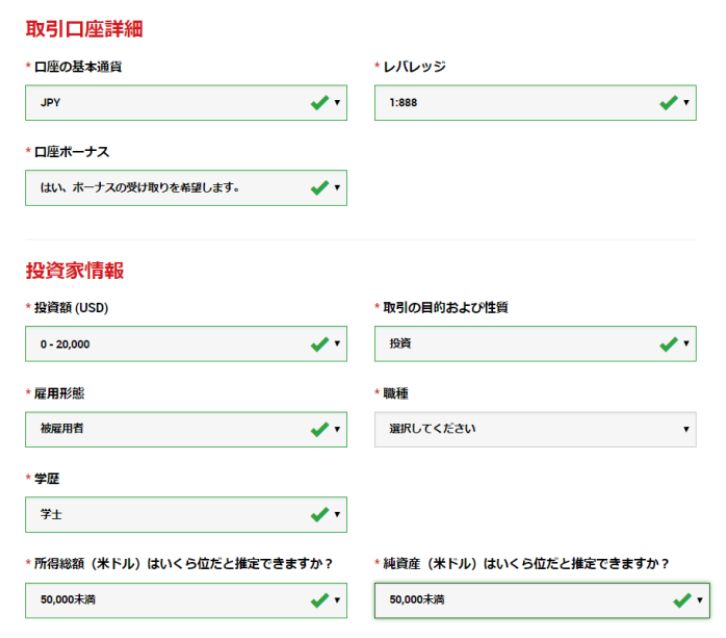Click the green checkmark beside 0 - 20,000
Screen dimensions: 726x638
click(320, 344)
